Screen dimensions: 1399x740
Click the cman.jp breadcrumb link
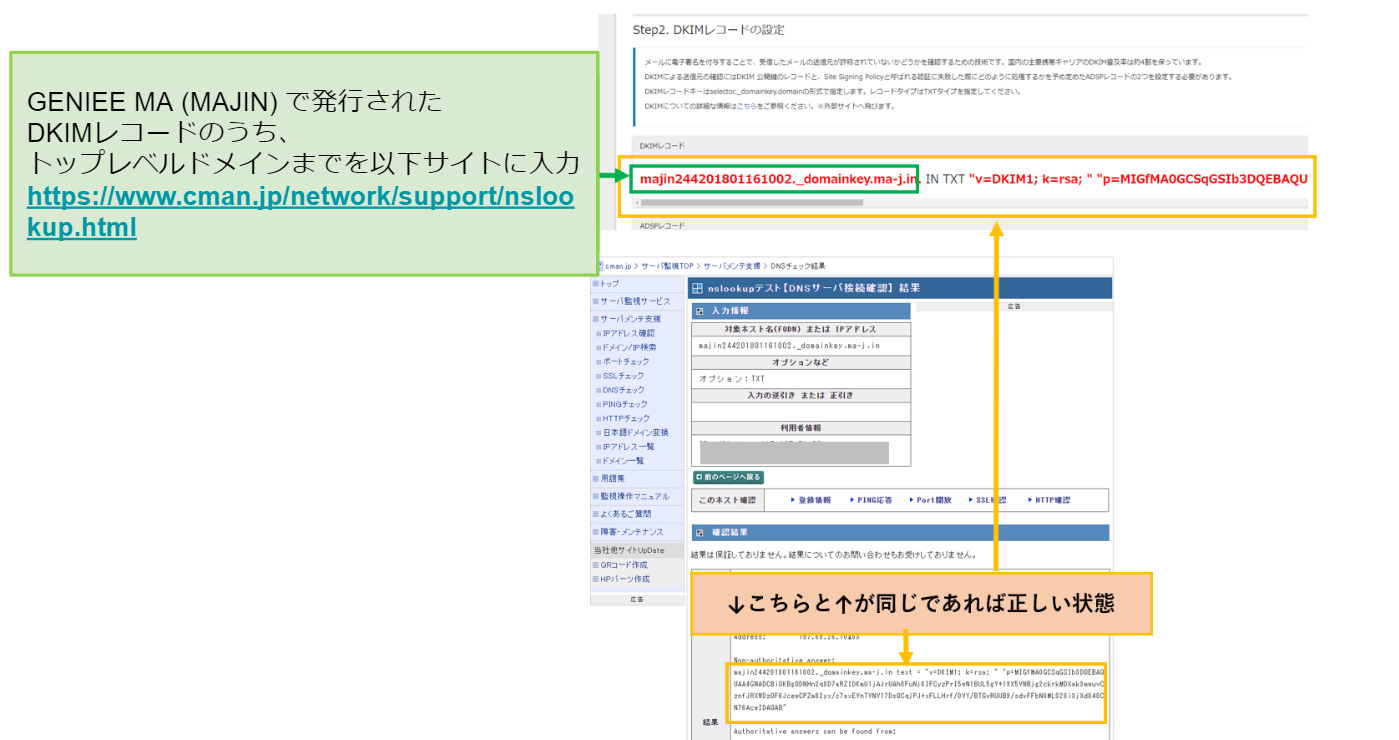(x=617, y=266)
